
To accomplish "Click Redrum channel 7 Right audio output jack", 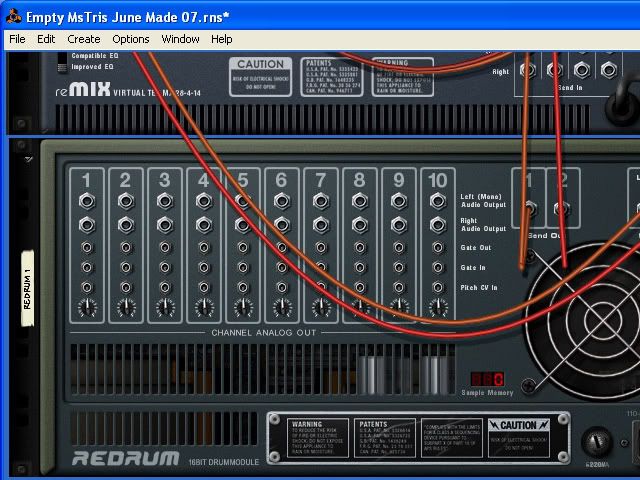I will [x=321, y=225].
